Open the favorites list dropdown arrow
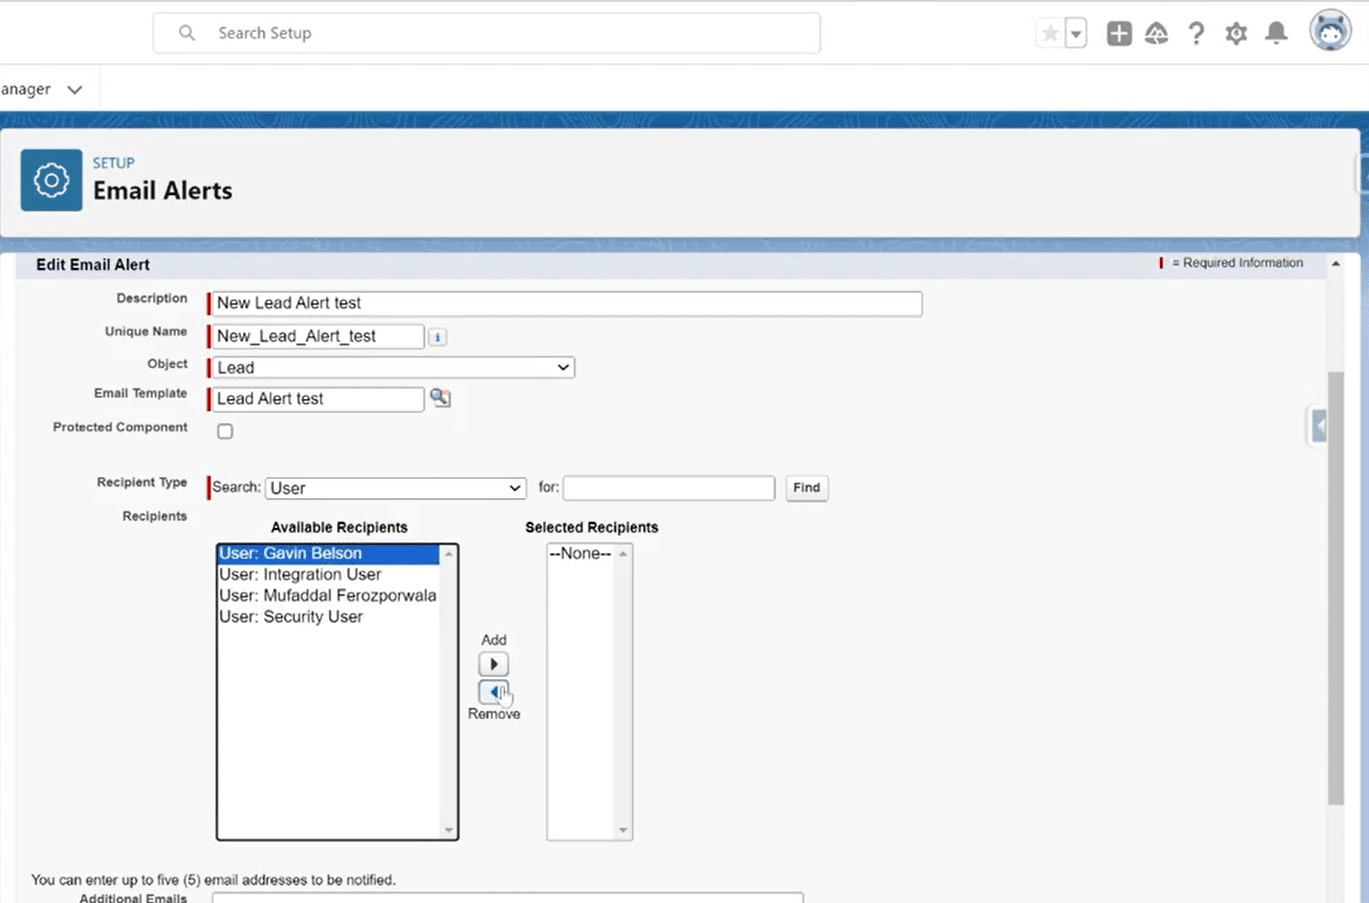Image resolution: width=1369 pixels, height=903 pixels. 1076,33
